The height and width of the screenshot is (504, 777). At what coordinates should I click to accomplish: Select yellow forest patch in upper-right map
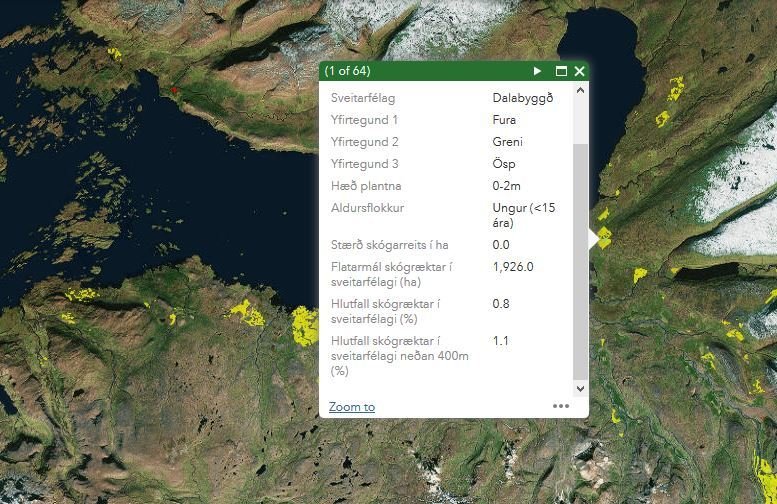tap(669, 88)
